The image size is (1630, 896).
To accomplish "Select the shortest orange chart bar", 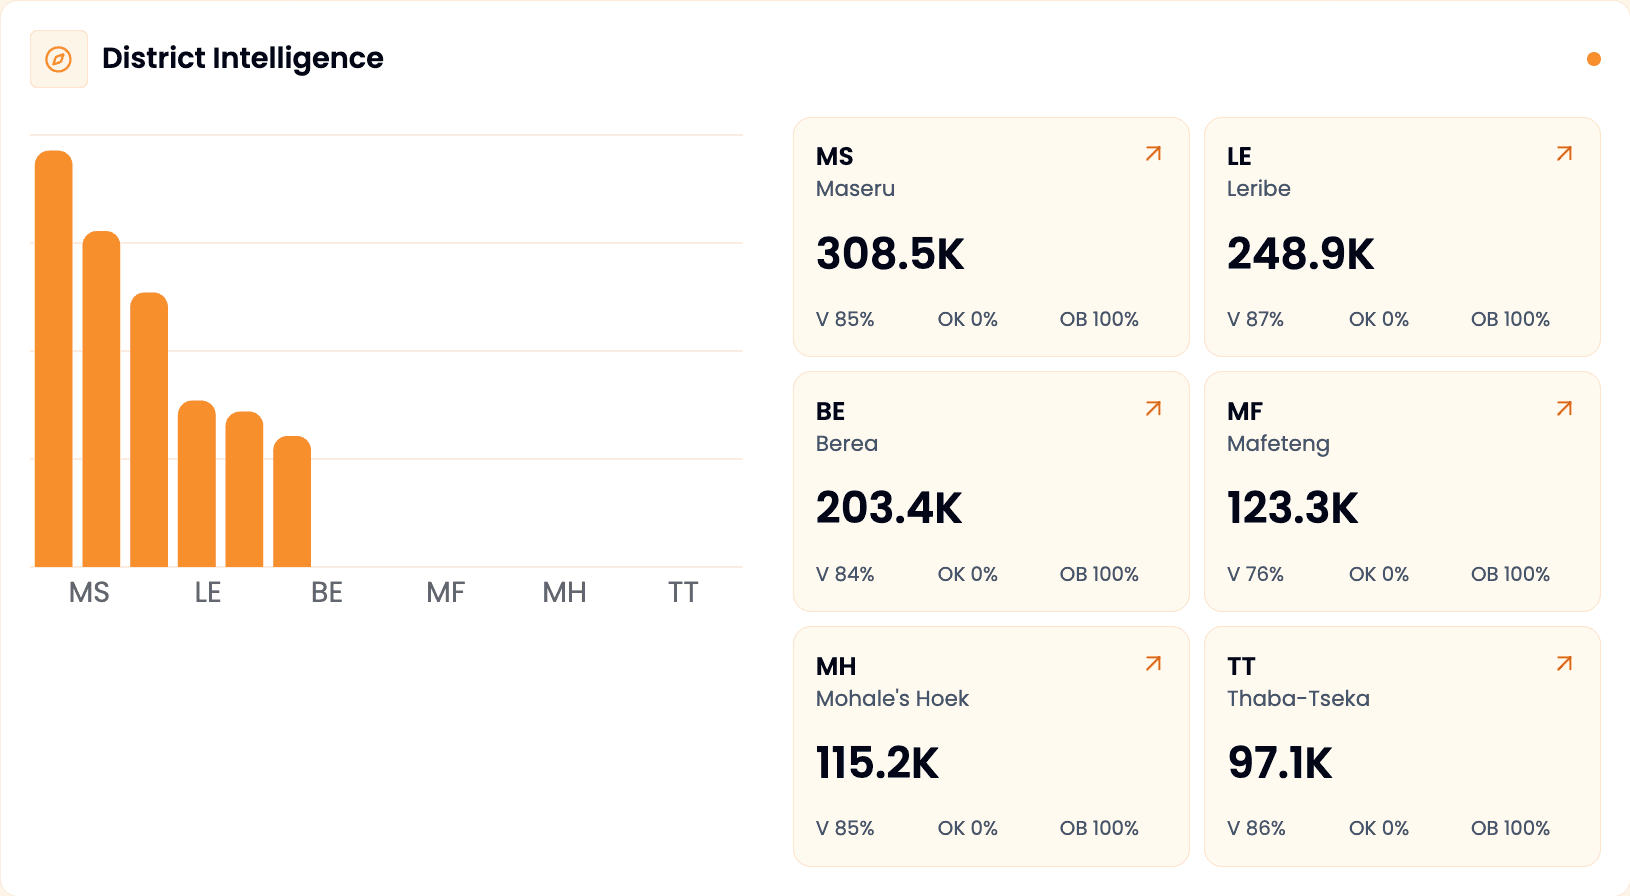I will 292,502.
